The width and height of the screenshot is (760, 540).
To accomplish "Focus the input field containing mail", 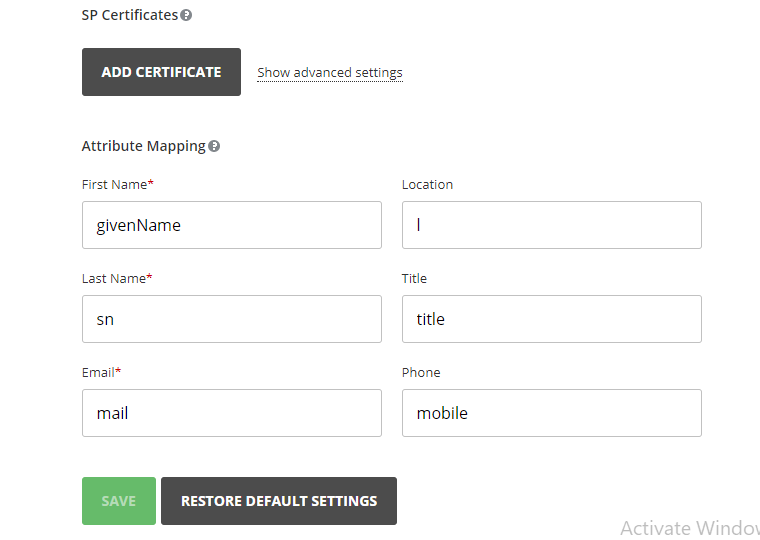I will coord(231,413).
